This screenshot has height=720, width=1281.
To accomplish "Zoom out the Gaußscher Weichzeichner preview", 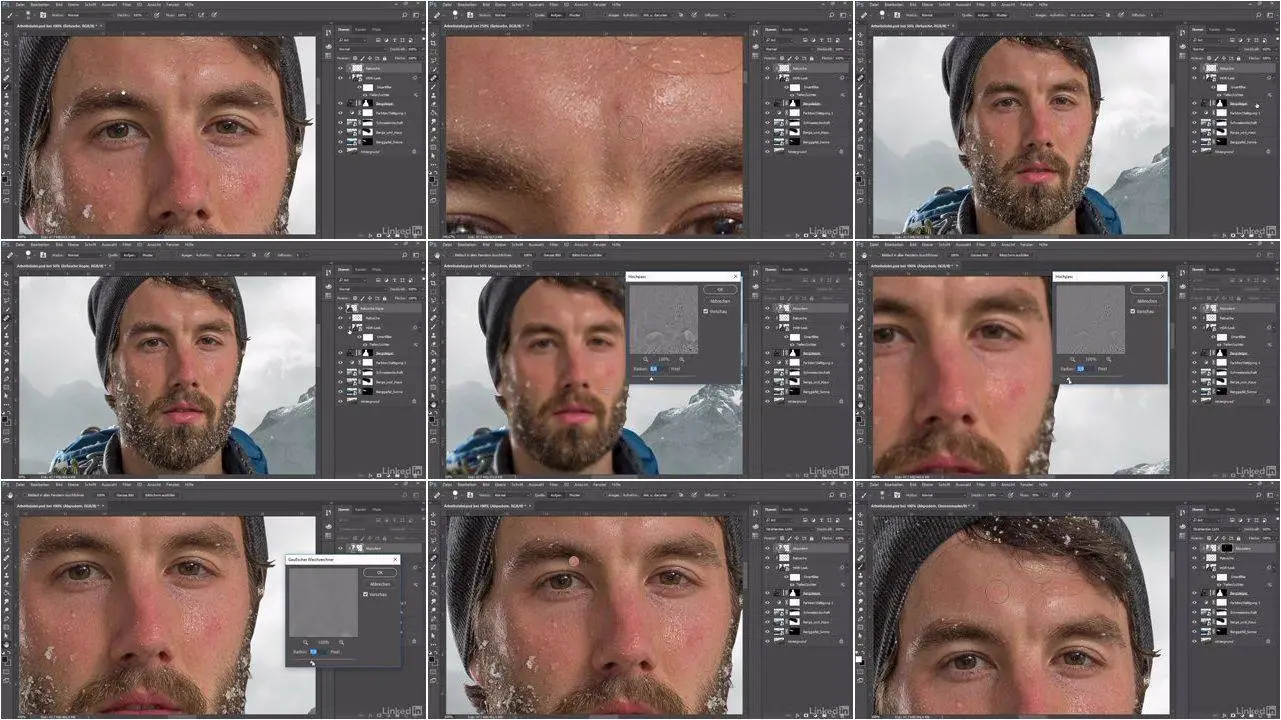I will click(305, 642).
